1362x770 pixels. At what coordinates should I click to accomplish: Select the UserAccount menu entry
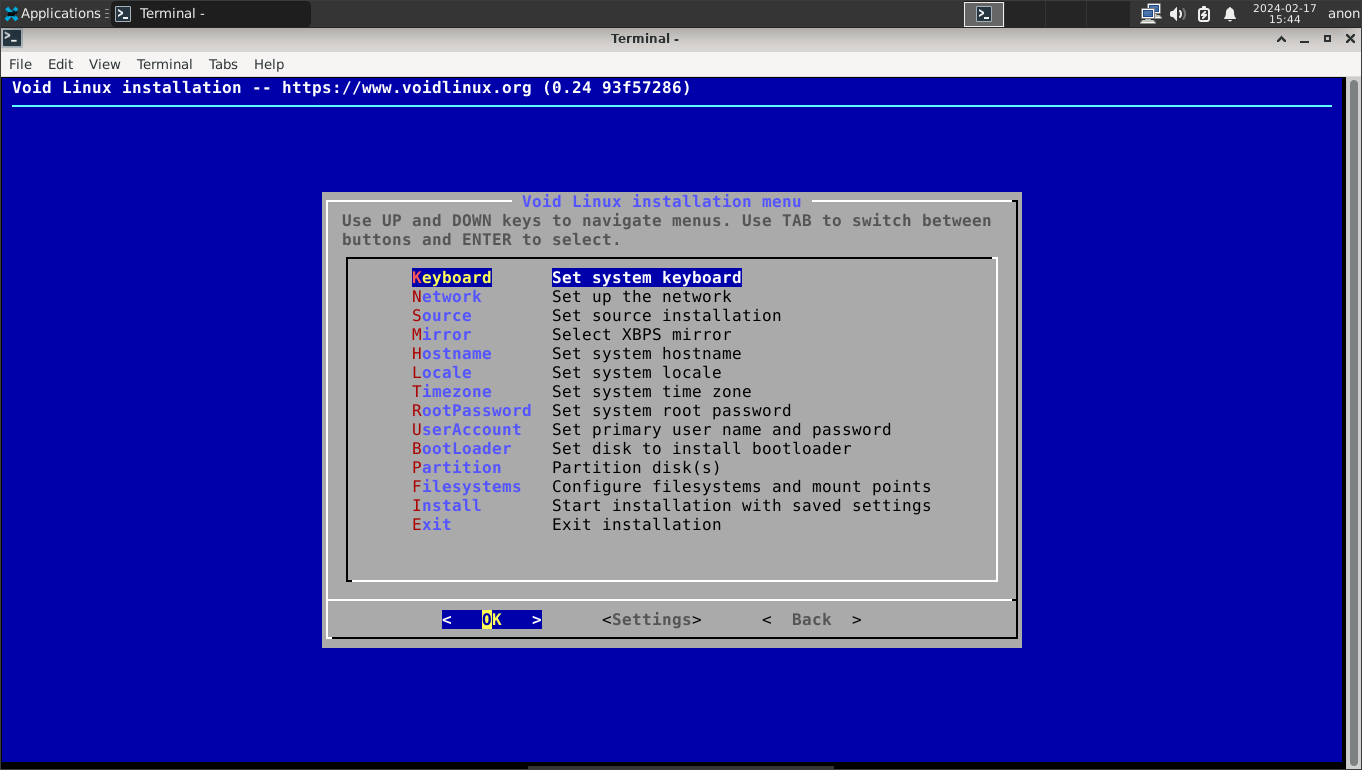coord(467,430)
